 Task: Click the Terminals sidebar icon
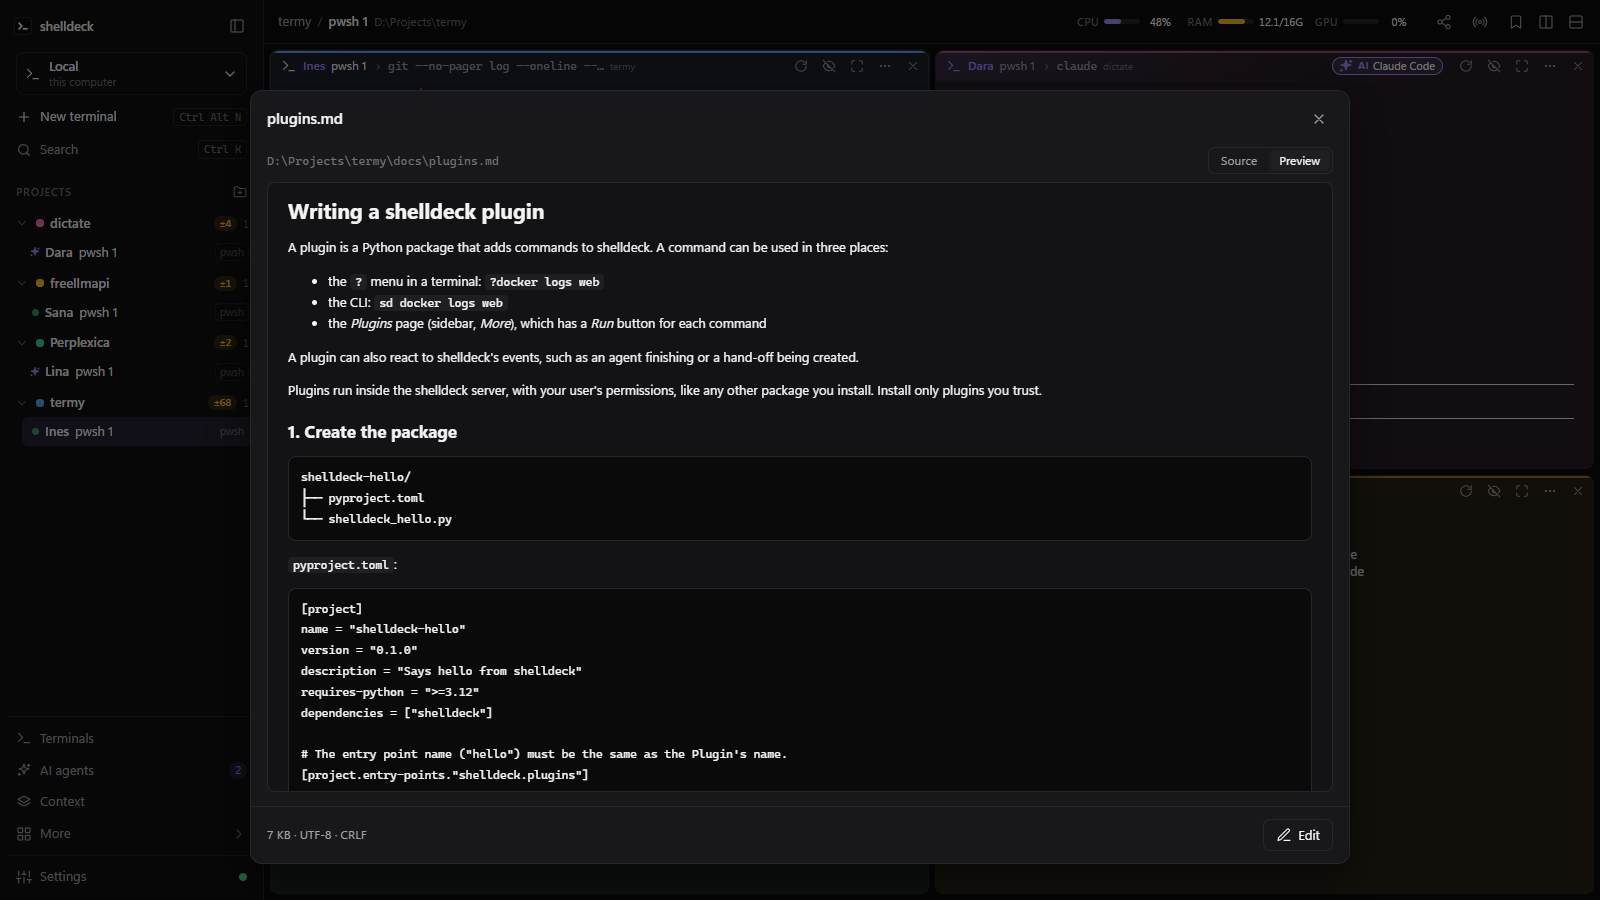[24, 739]
